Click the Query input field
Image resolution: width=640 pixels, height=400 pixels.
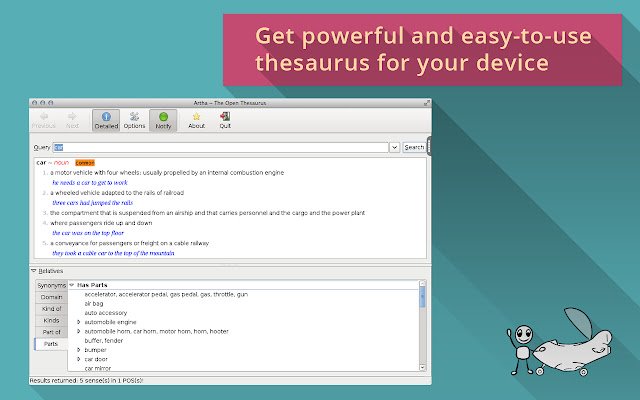point(220,147)
